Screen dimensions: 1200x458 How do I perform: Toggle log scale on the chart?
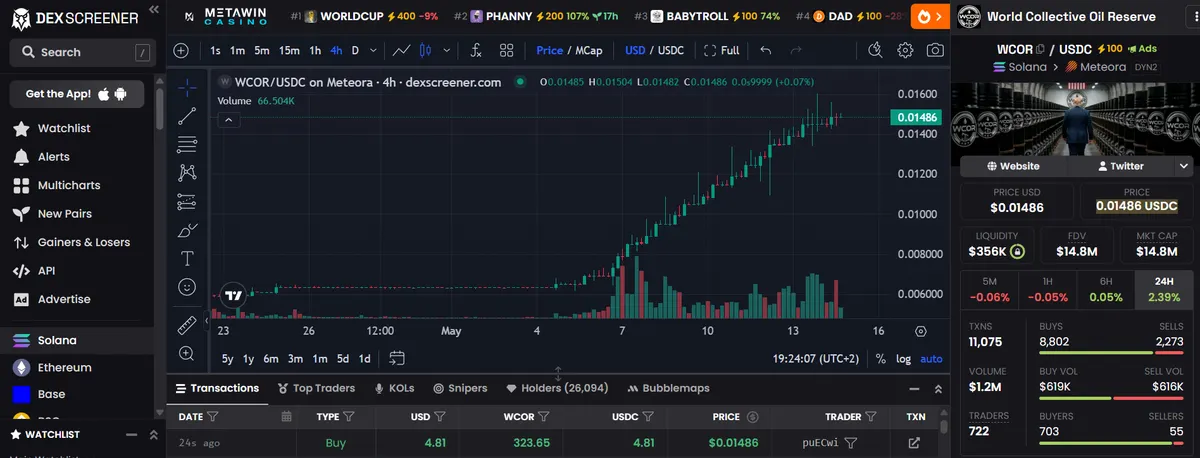[x=903, y=358]
